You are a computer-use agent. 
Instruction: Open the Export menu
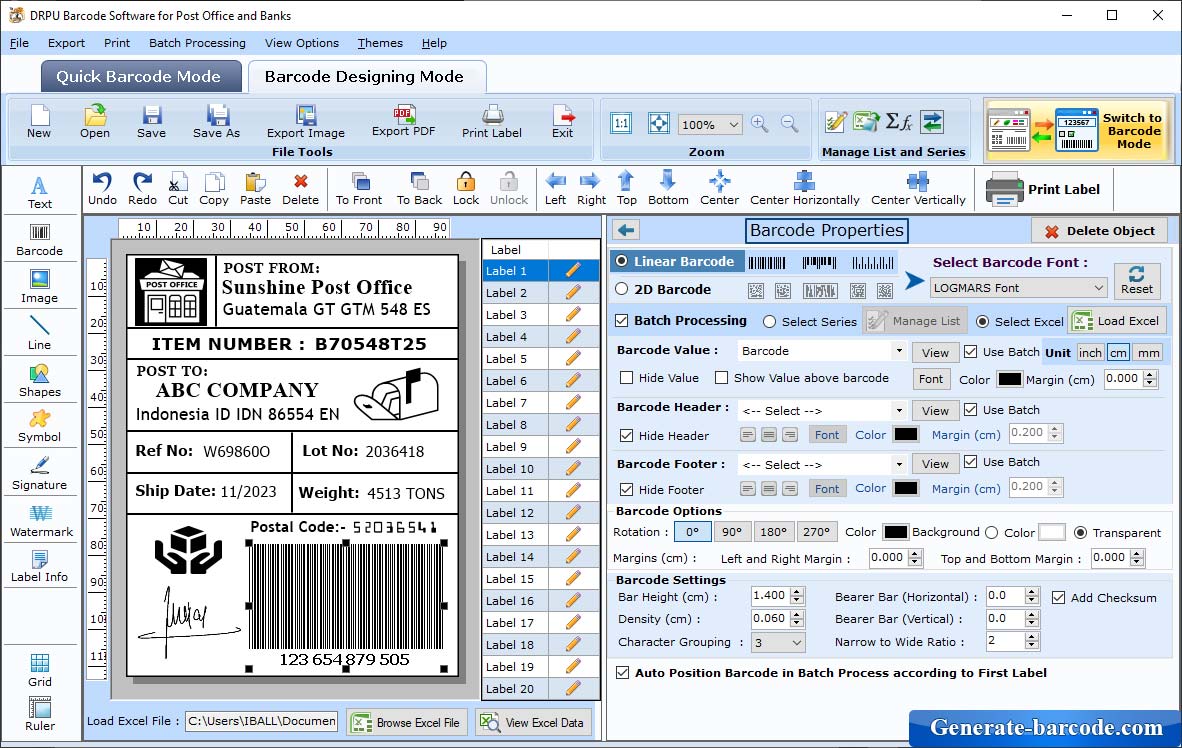pos(66,43)
